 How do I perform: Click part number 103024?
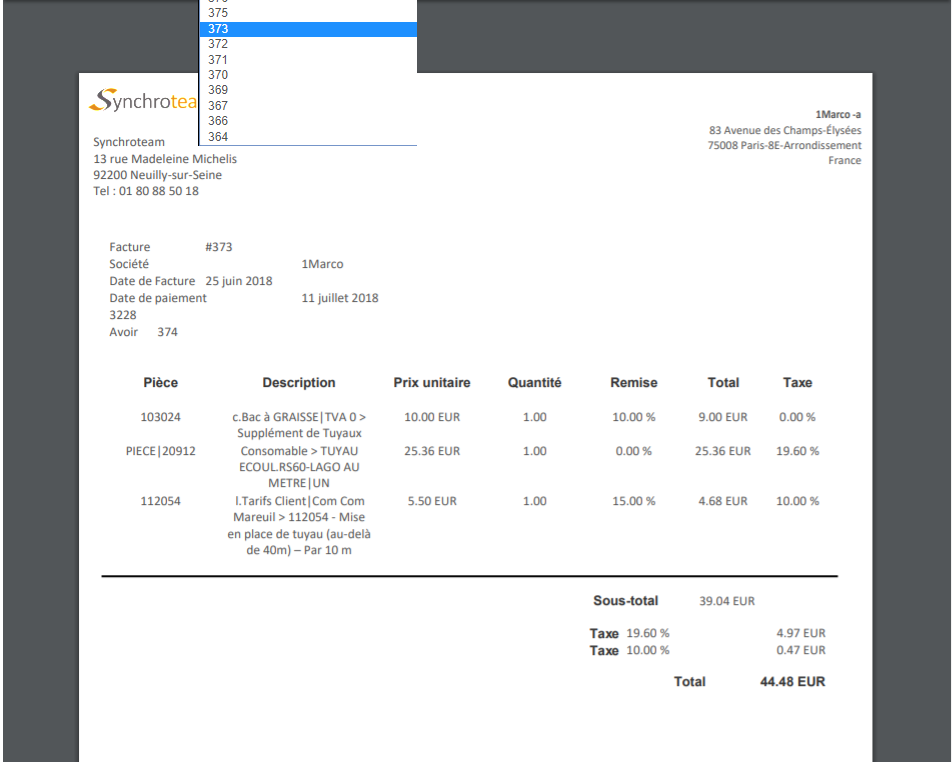tap(160, 417)
